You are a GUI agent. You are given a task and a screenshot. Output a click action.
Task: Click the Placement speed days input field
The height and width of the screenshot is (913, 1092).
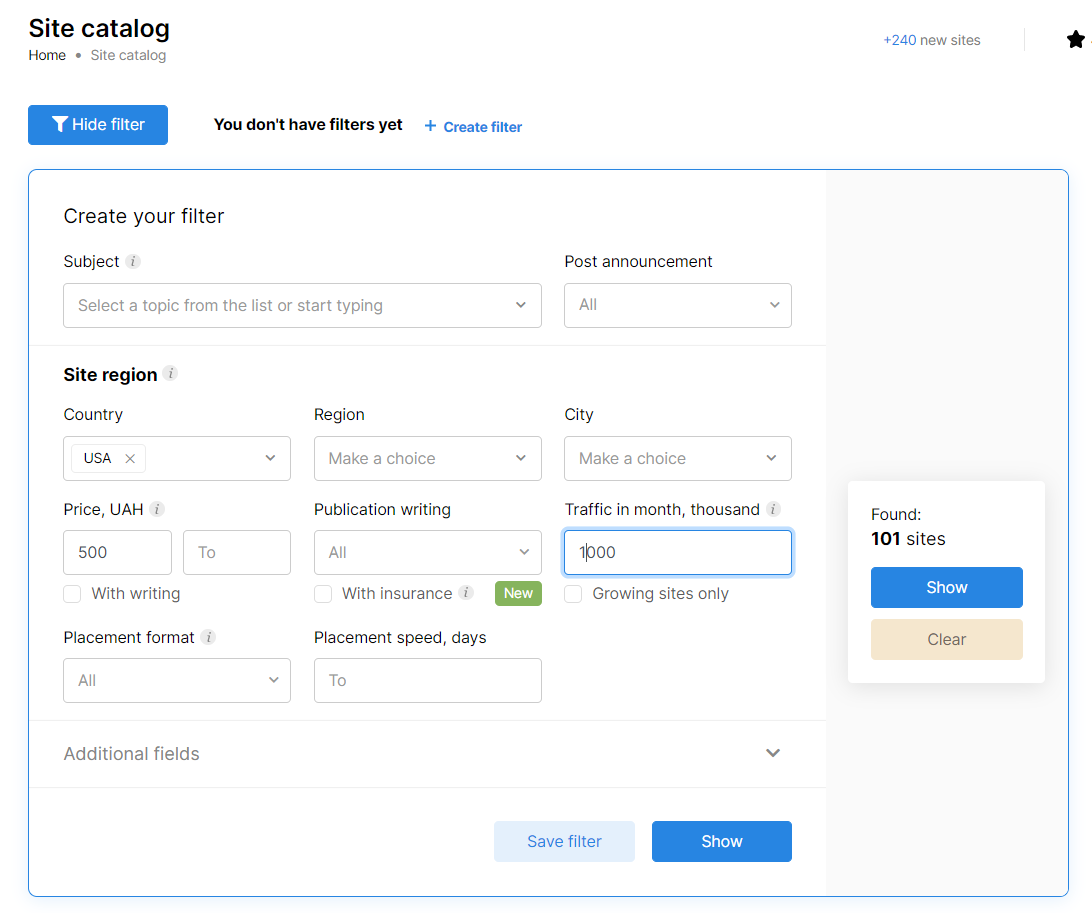coord(427,680)
